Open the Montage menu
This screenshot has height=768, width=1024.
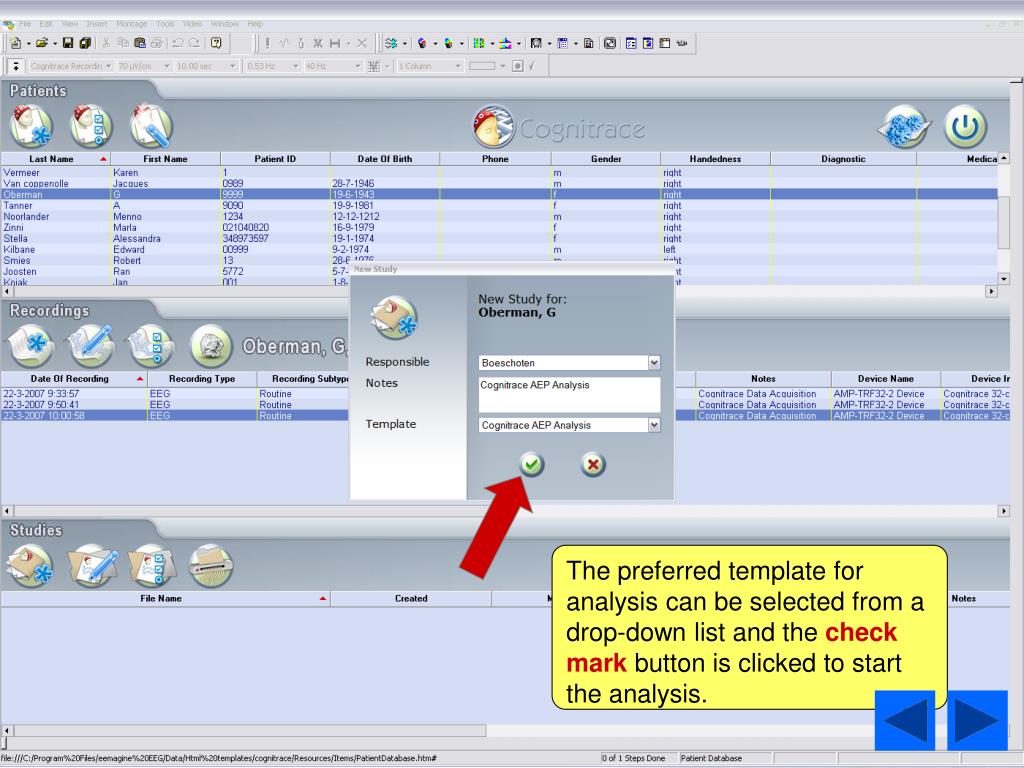point(132,24)
